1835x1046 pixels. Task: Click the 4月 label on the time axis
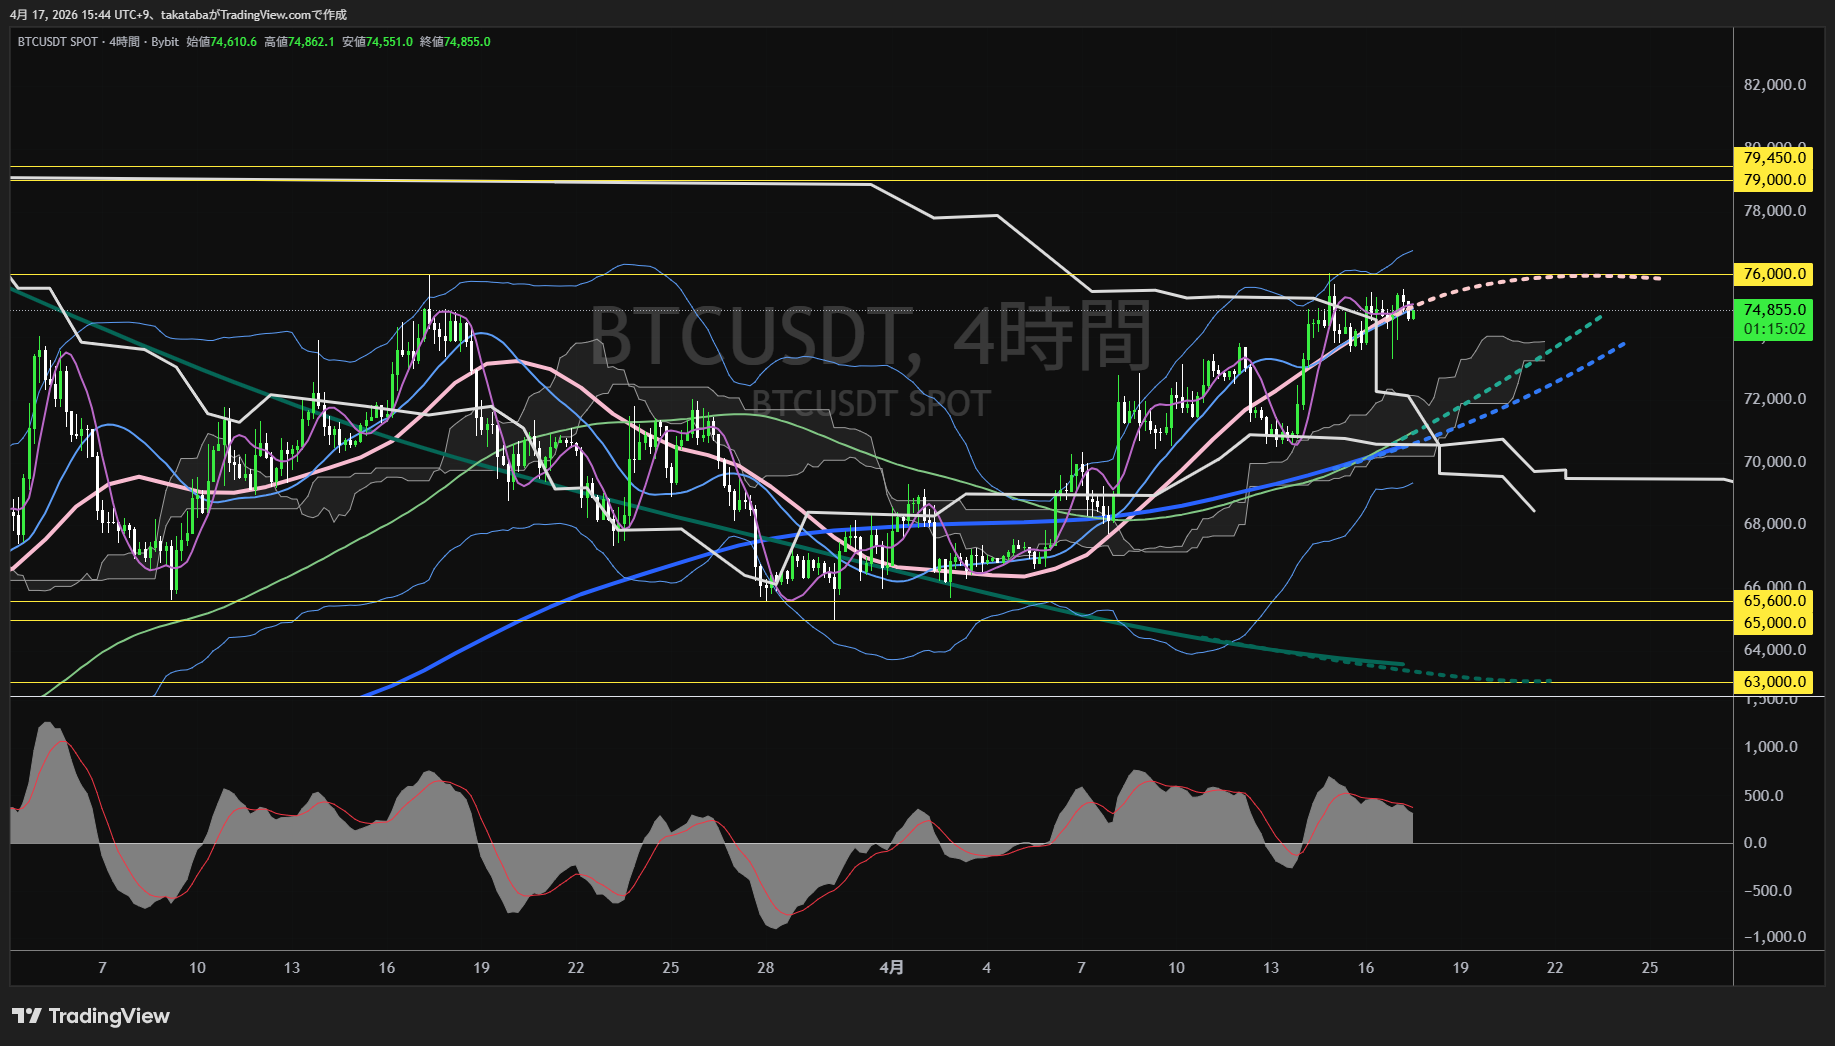[x=893, y=967]
